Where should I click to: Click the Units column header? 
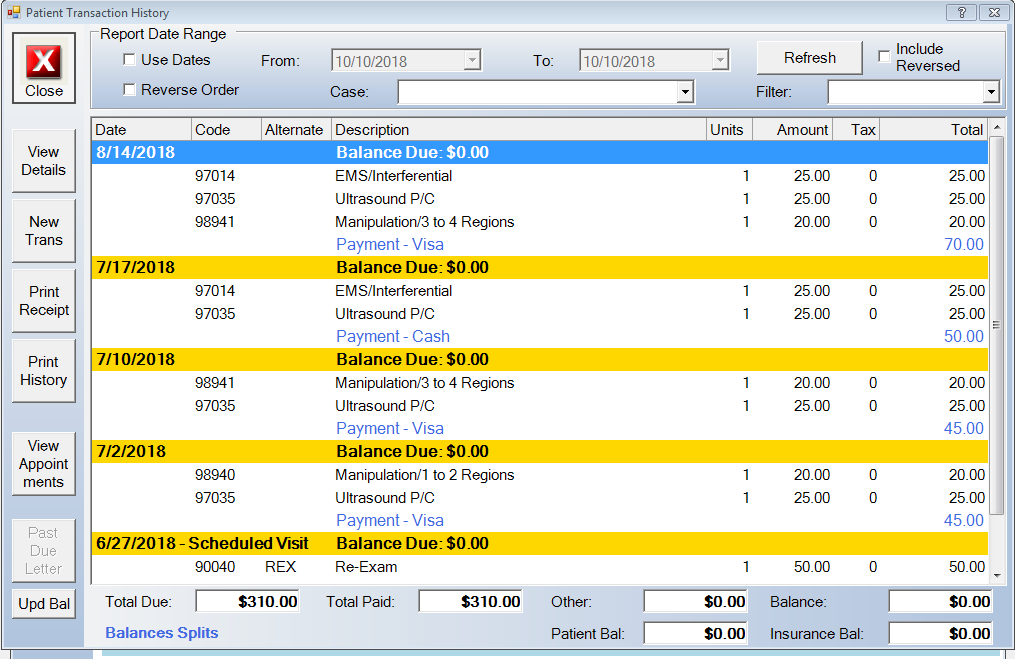730,129
